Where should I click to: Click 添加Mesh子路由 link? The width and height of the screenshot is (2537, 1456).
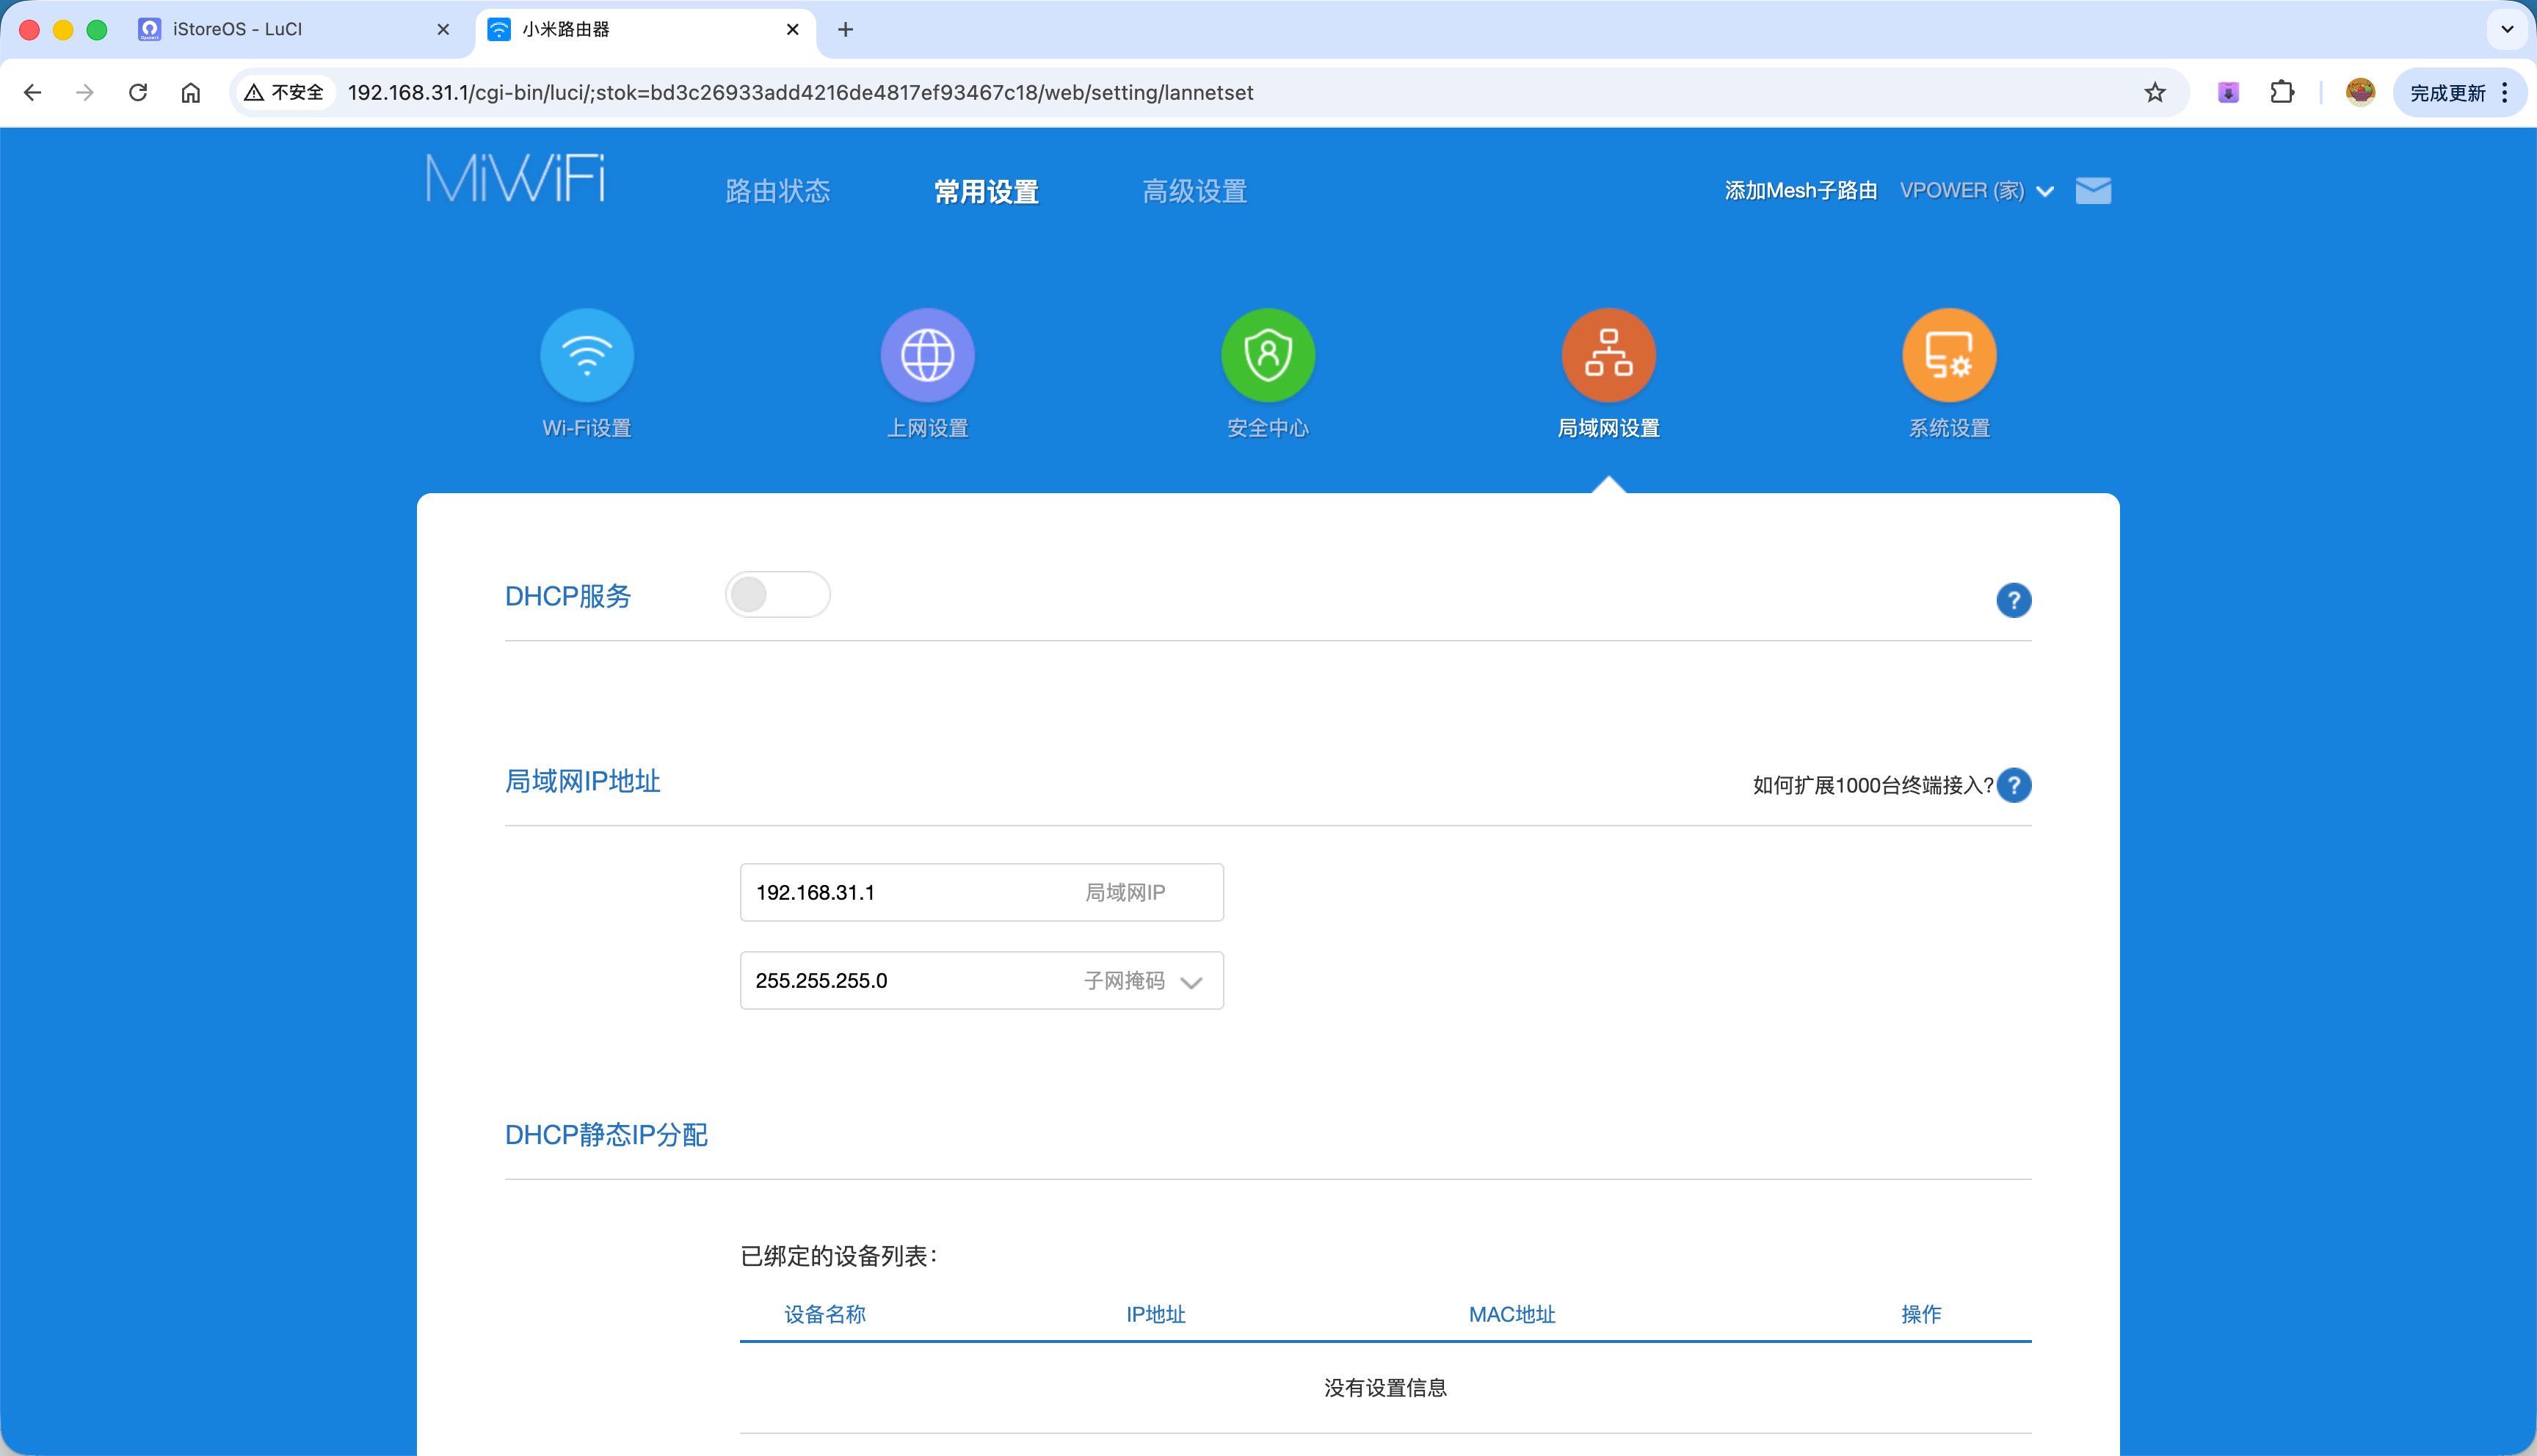(1800, 191)
